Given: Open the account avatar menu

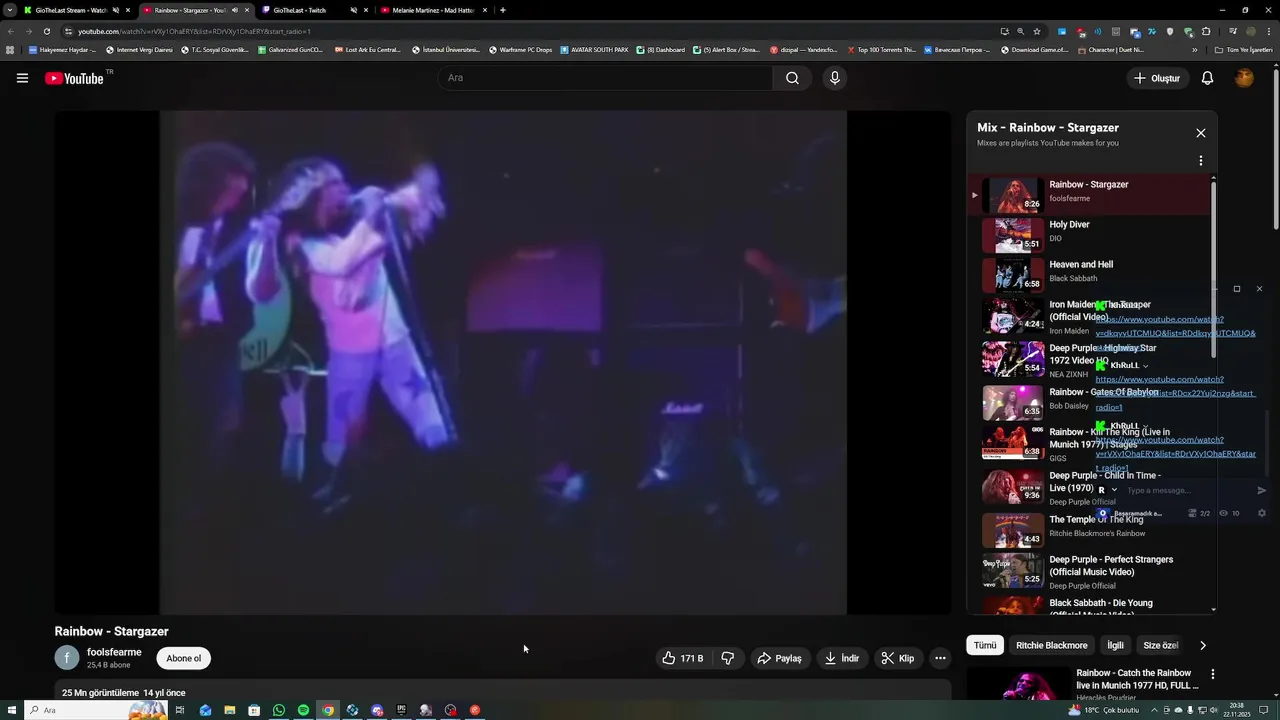Looking at the screenshot, I should 1244,78.
